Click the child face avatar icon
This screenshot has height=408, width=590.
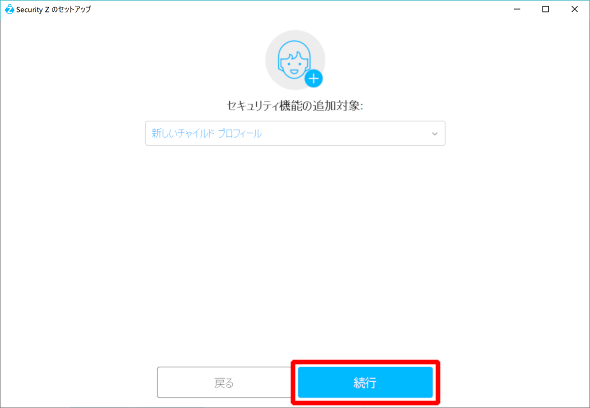[x=294, y=59]
